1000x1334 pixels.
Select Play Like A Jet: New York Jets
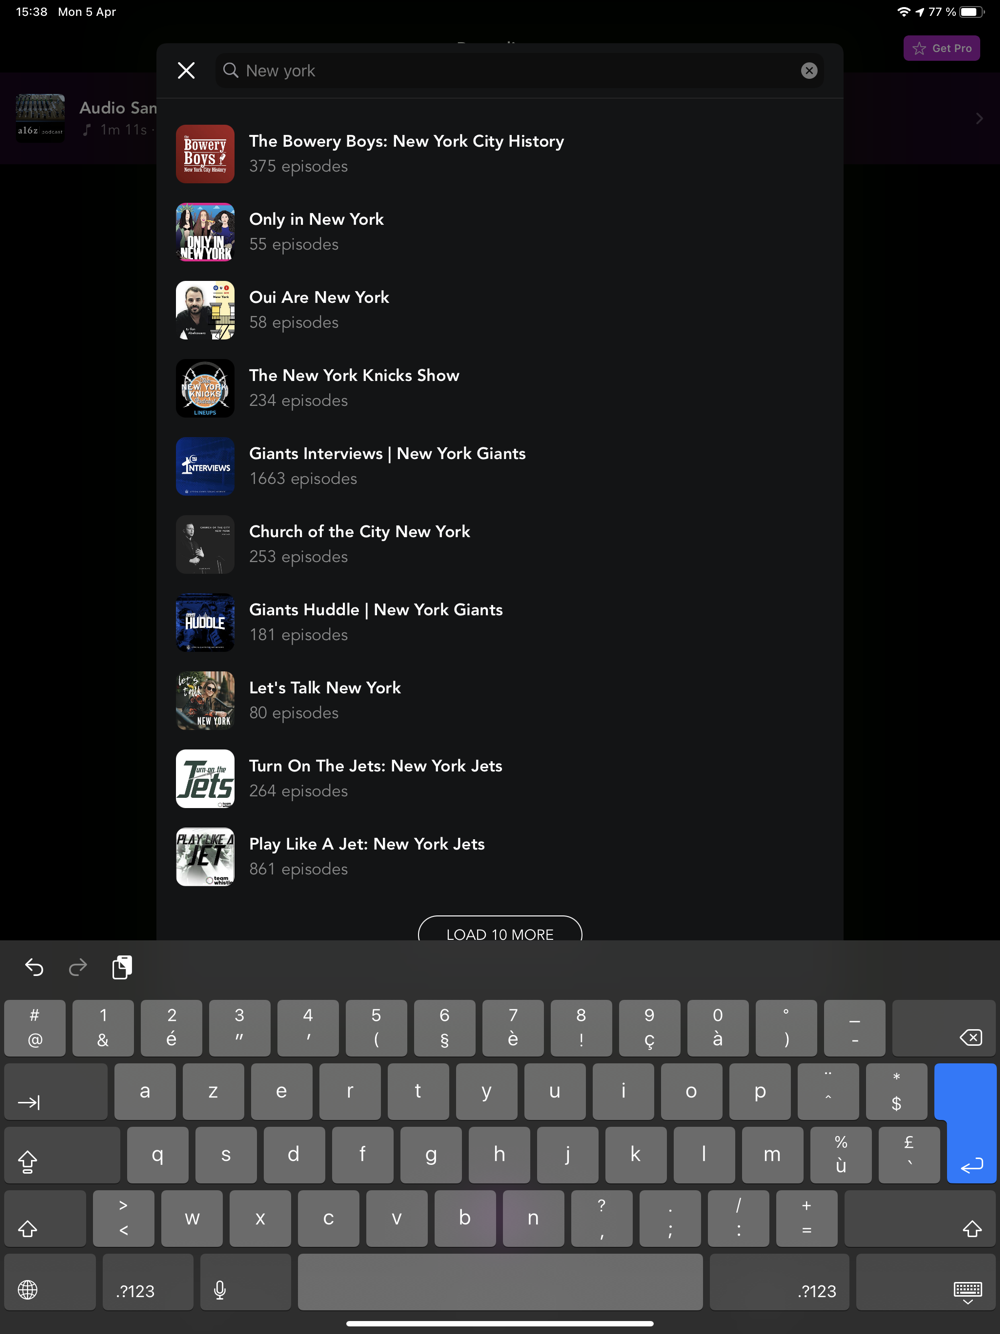[500, 856]
